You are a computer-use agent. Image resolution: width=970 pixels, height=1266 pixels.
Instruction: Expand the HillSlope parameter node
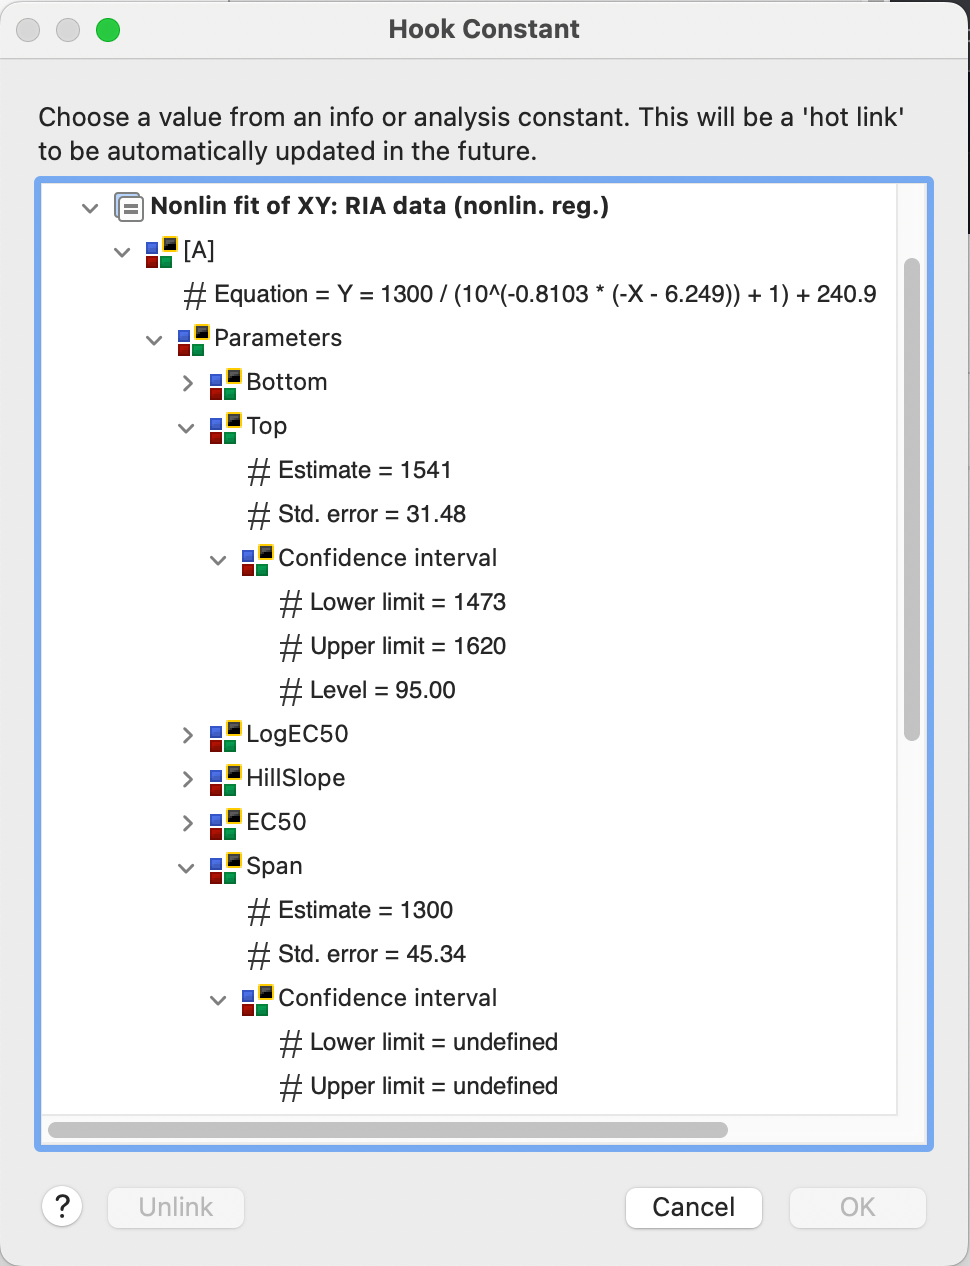188,778
